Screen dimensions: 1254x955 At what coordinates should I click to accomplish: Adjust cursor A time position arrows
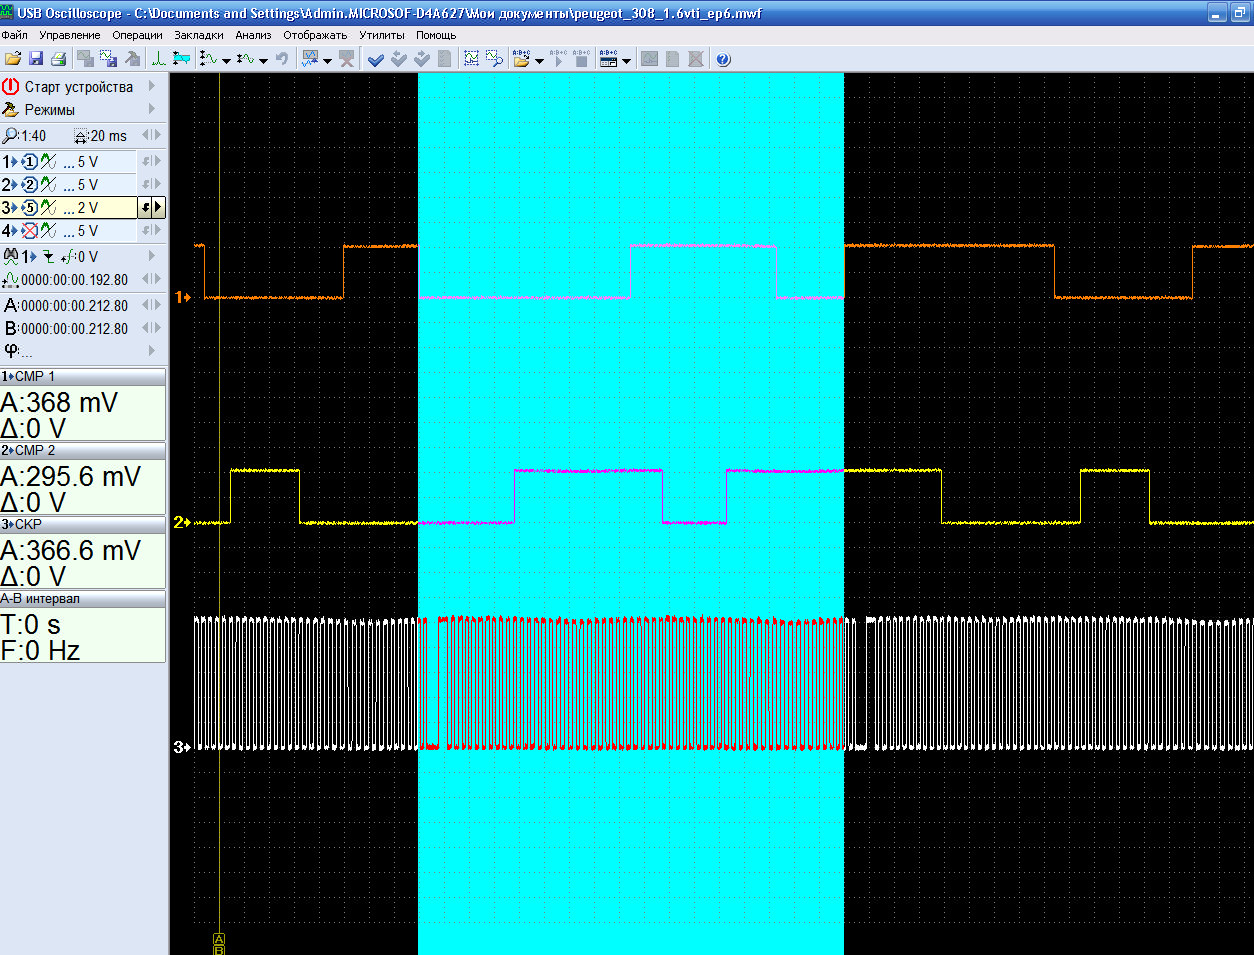point(151,305)
